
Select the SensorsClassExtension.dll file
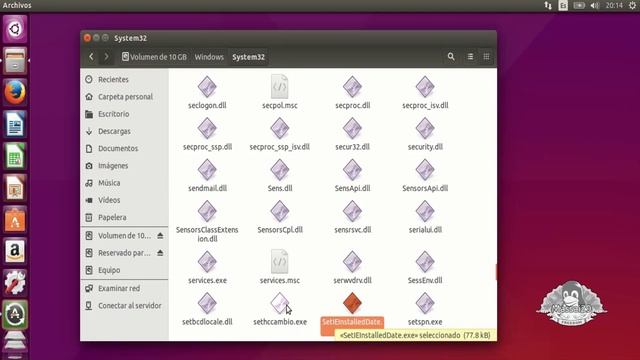(207, 221)
